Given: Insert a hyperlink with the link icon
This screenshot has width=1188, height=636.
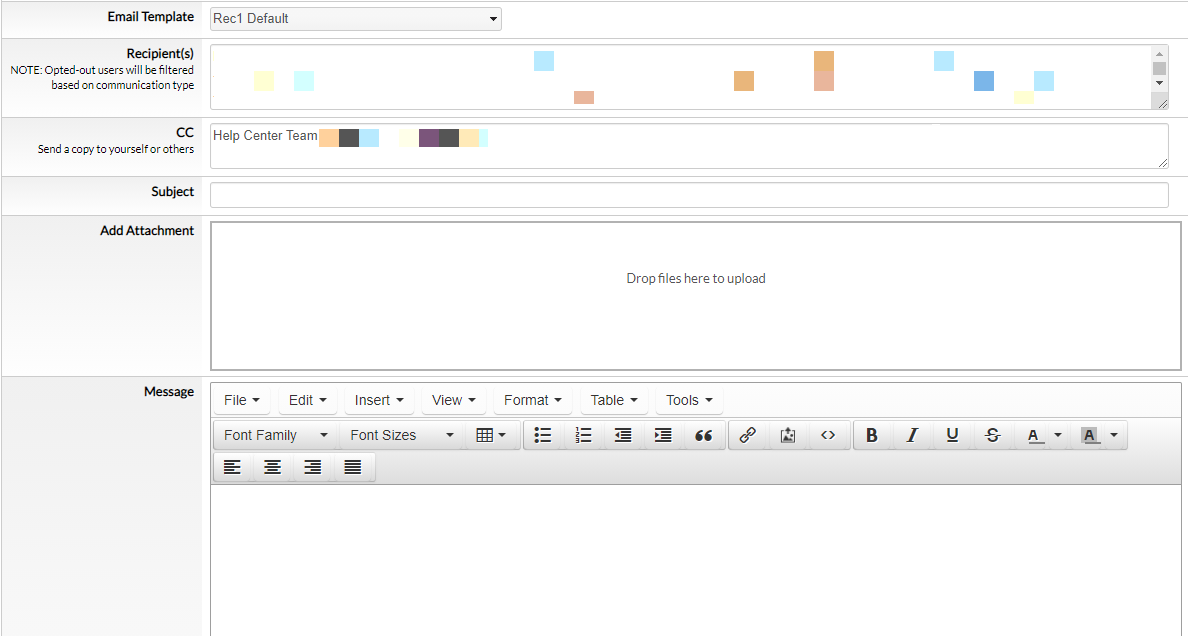Looking at the screenshot, I should [748, 435].
